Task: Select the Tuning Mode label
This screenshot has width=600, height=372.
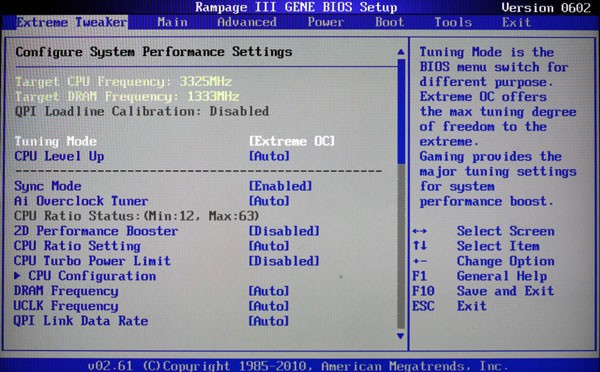Action: pos(55,141)
